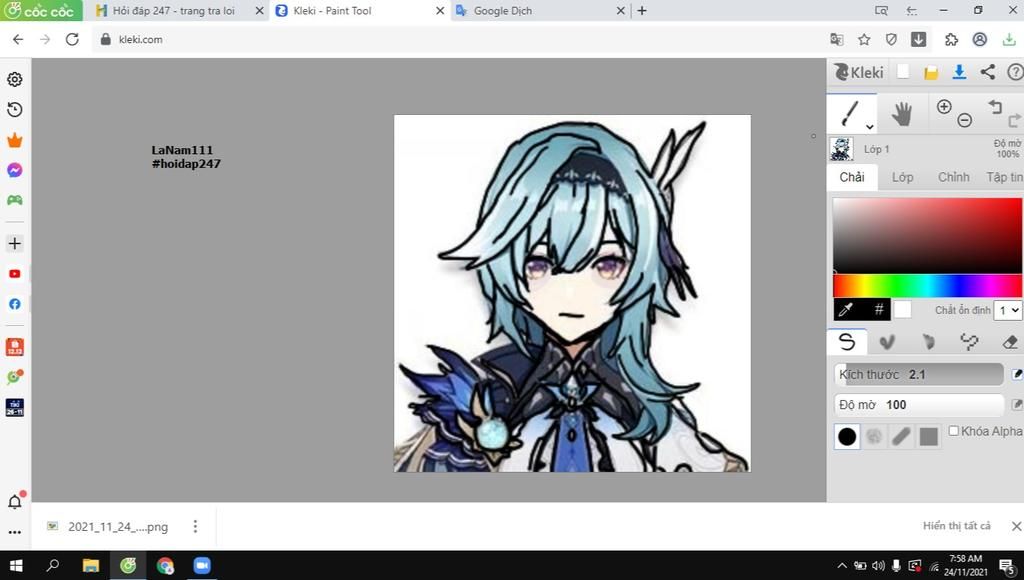This screenshot has width=1024, height=580.
Task: Switch to the Chỉnh tab
Action: pyautogui.click(x=953, y=177)
